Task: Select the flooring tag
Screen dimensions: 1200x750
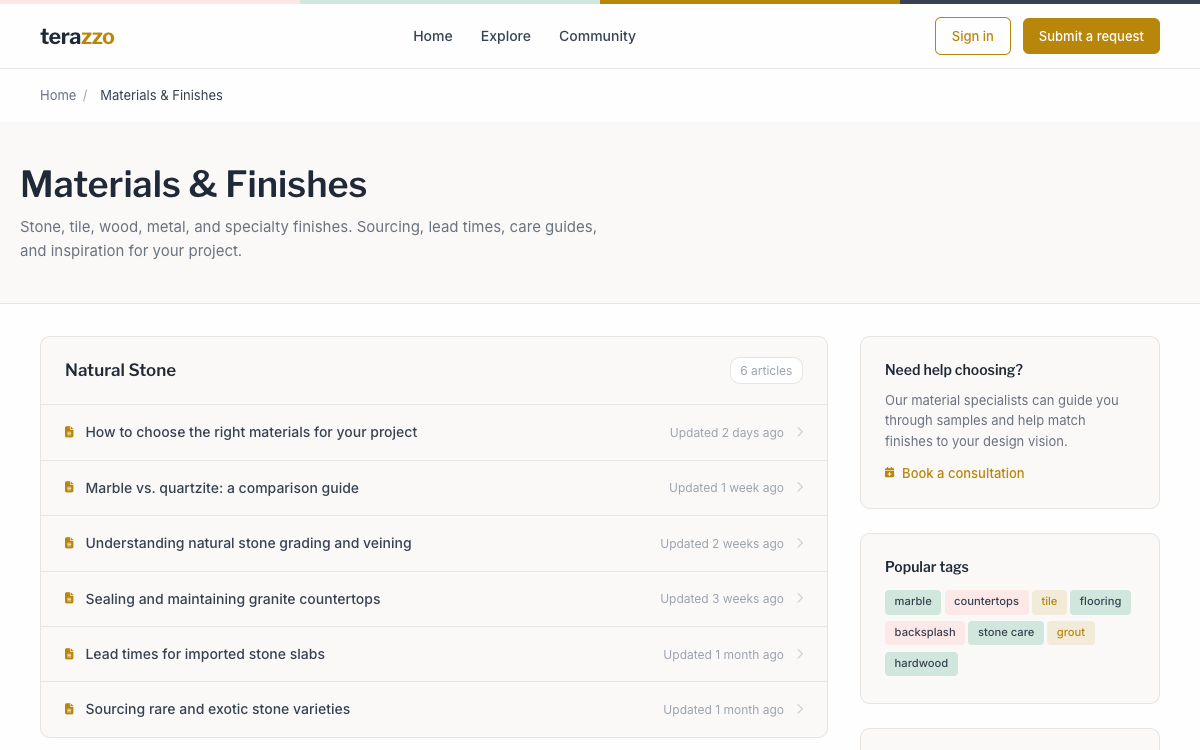Action: tap(1100, 602)
